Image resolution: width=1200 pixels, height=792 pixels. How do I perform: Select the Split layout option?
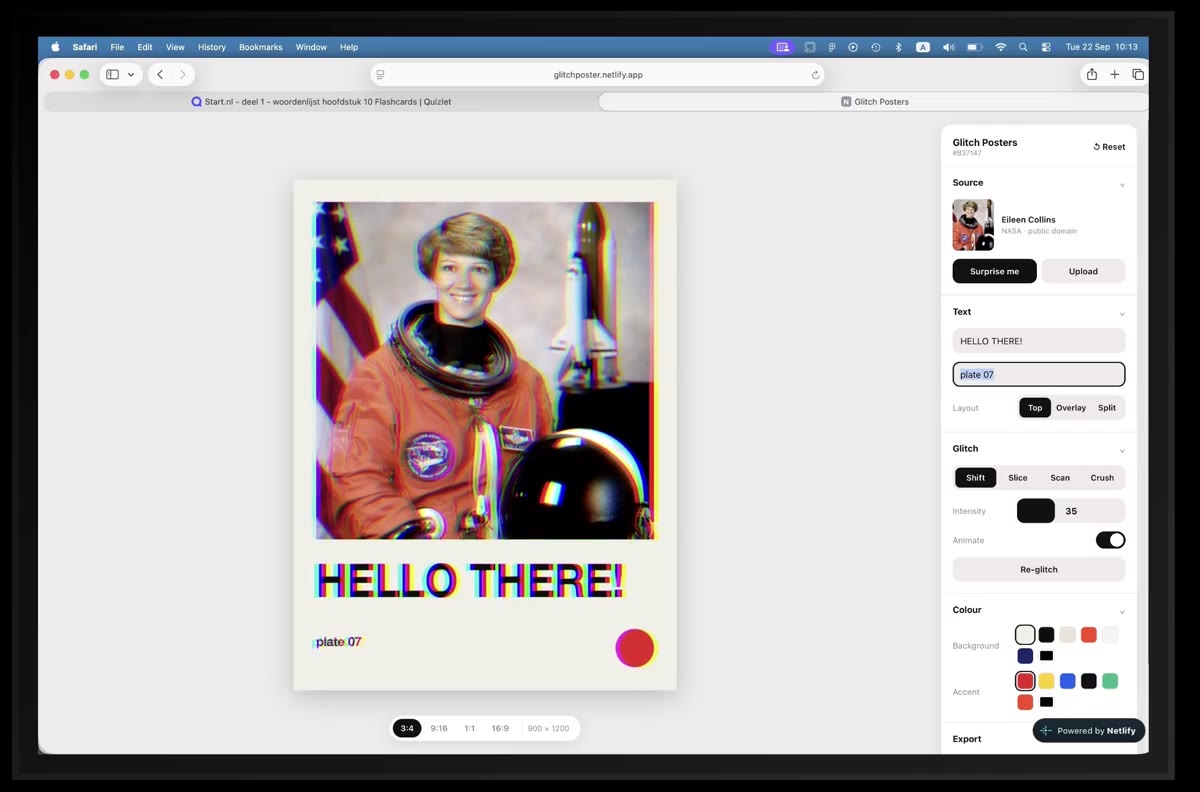point(1107,408)
